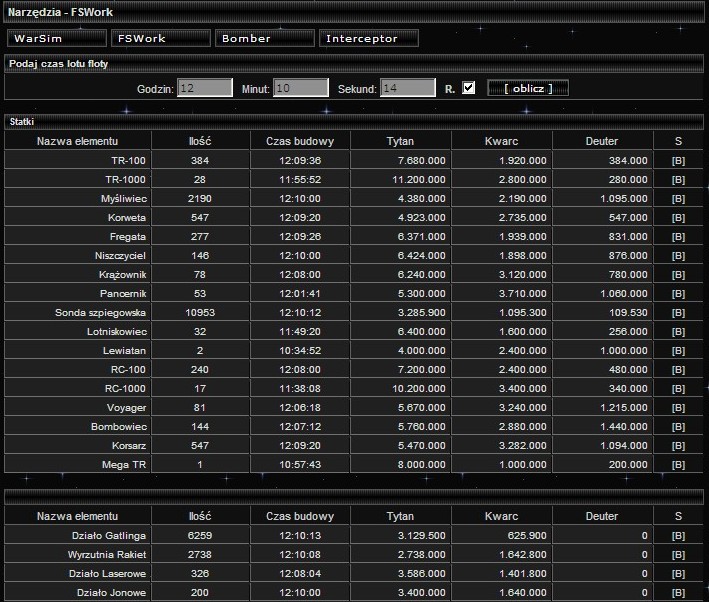Click the Minut minutes input field
709x602 pixels.
(300, 88)
